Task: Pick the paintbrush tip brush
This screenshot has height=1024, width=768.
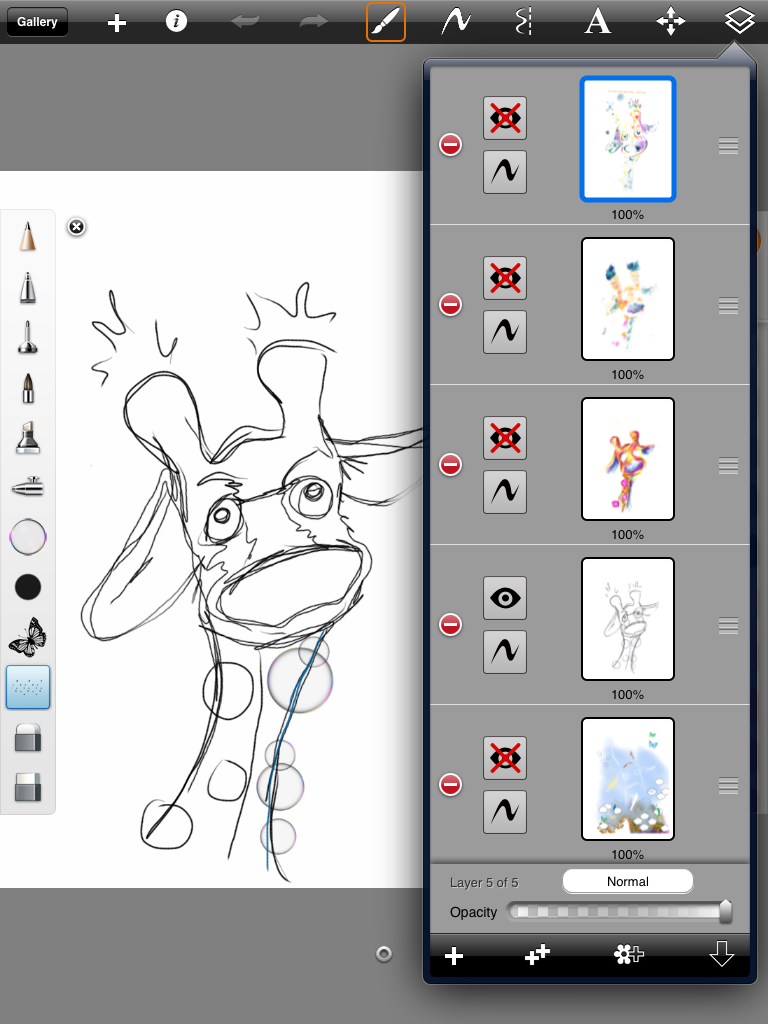Action: pos(27,387)
